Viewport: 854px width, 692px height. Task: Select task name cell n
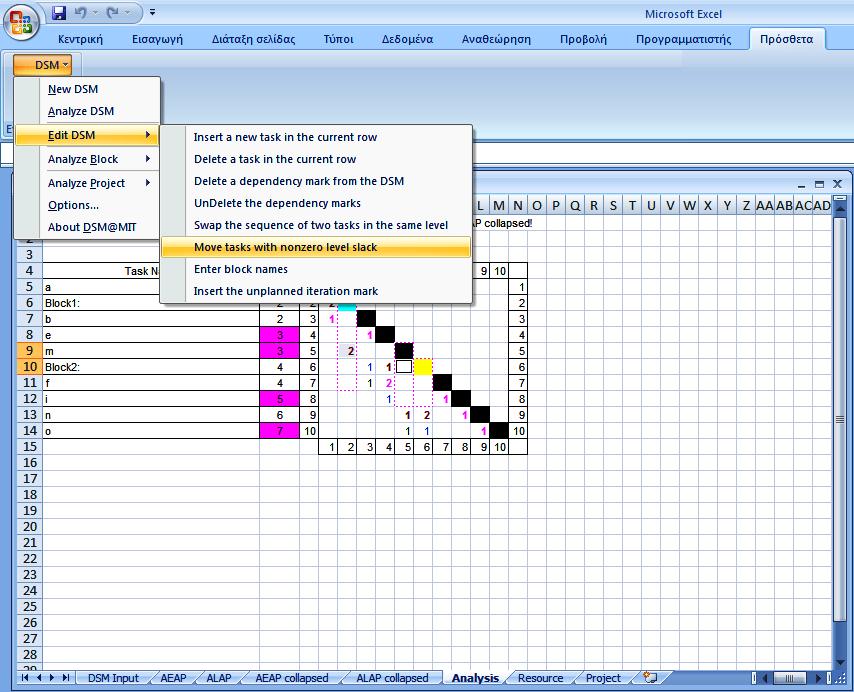point(151,415)
